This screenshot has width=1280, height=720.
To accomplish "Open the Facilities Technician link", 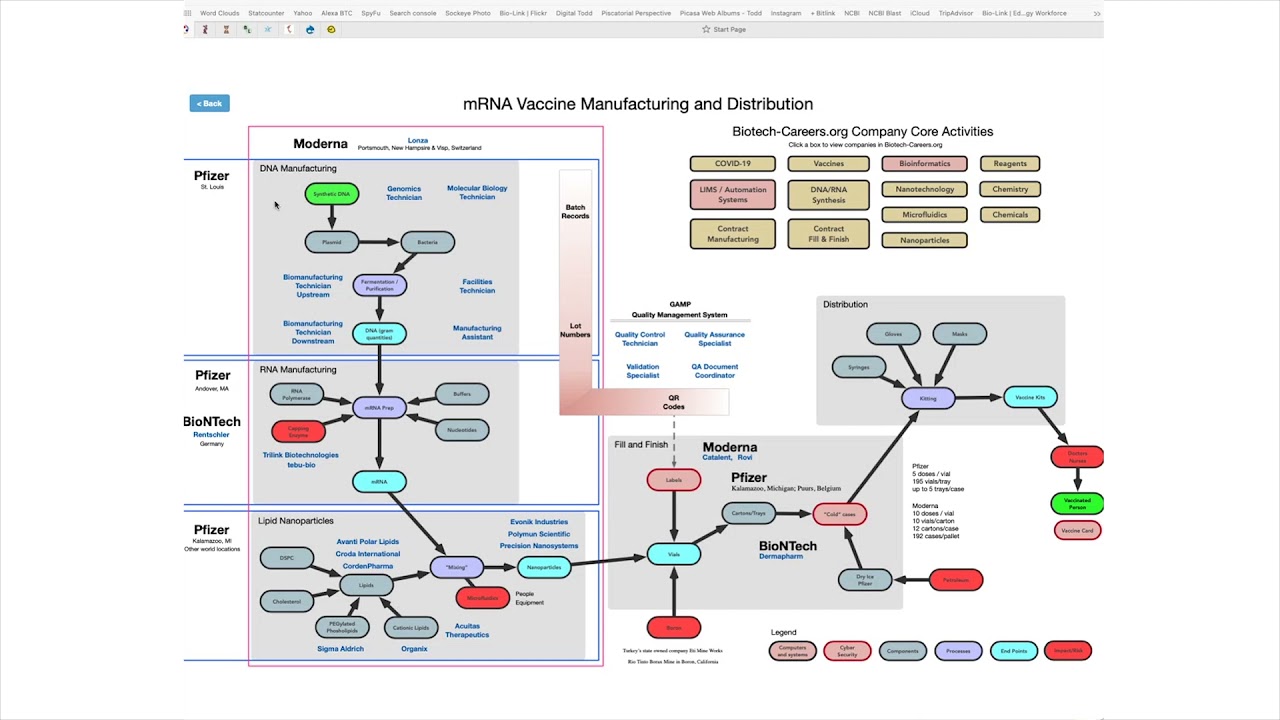I will coord(477,286).
